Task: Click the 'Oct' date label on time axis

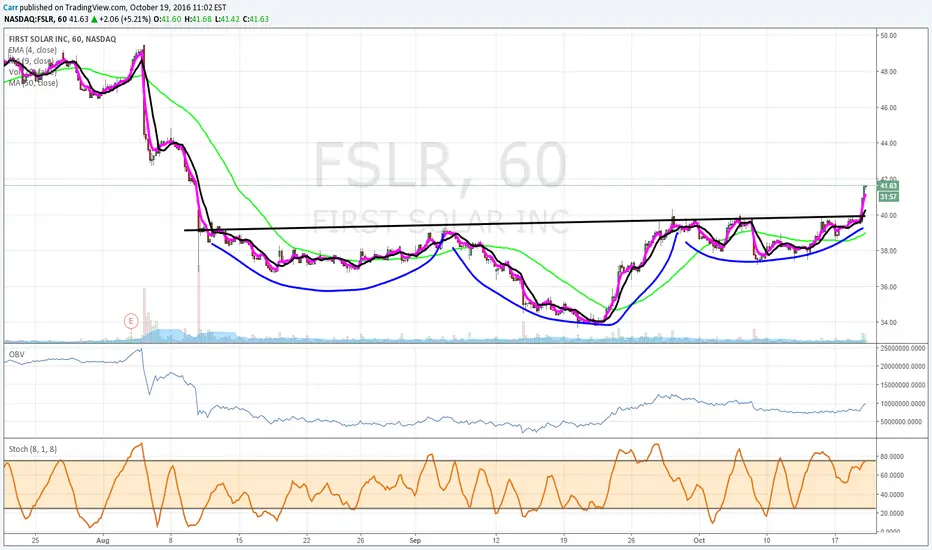Action: coord(699,540)
